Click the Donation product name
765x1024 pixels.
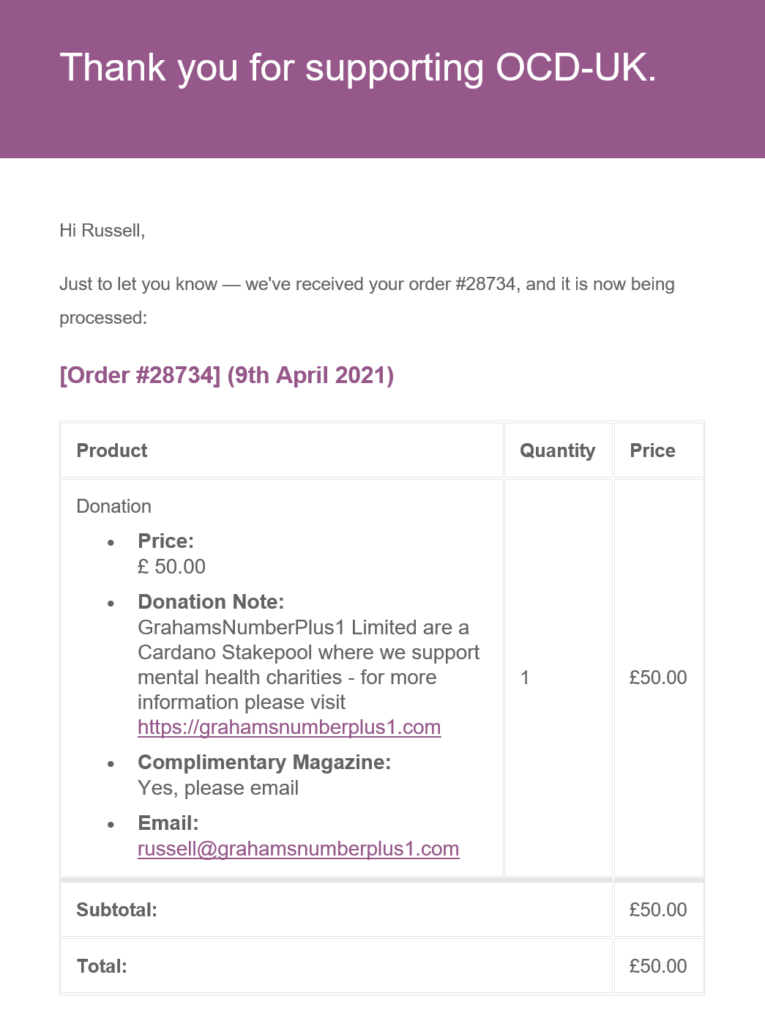pos(114,506)
